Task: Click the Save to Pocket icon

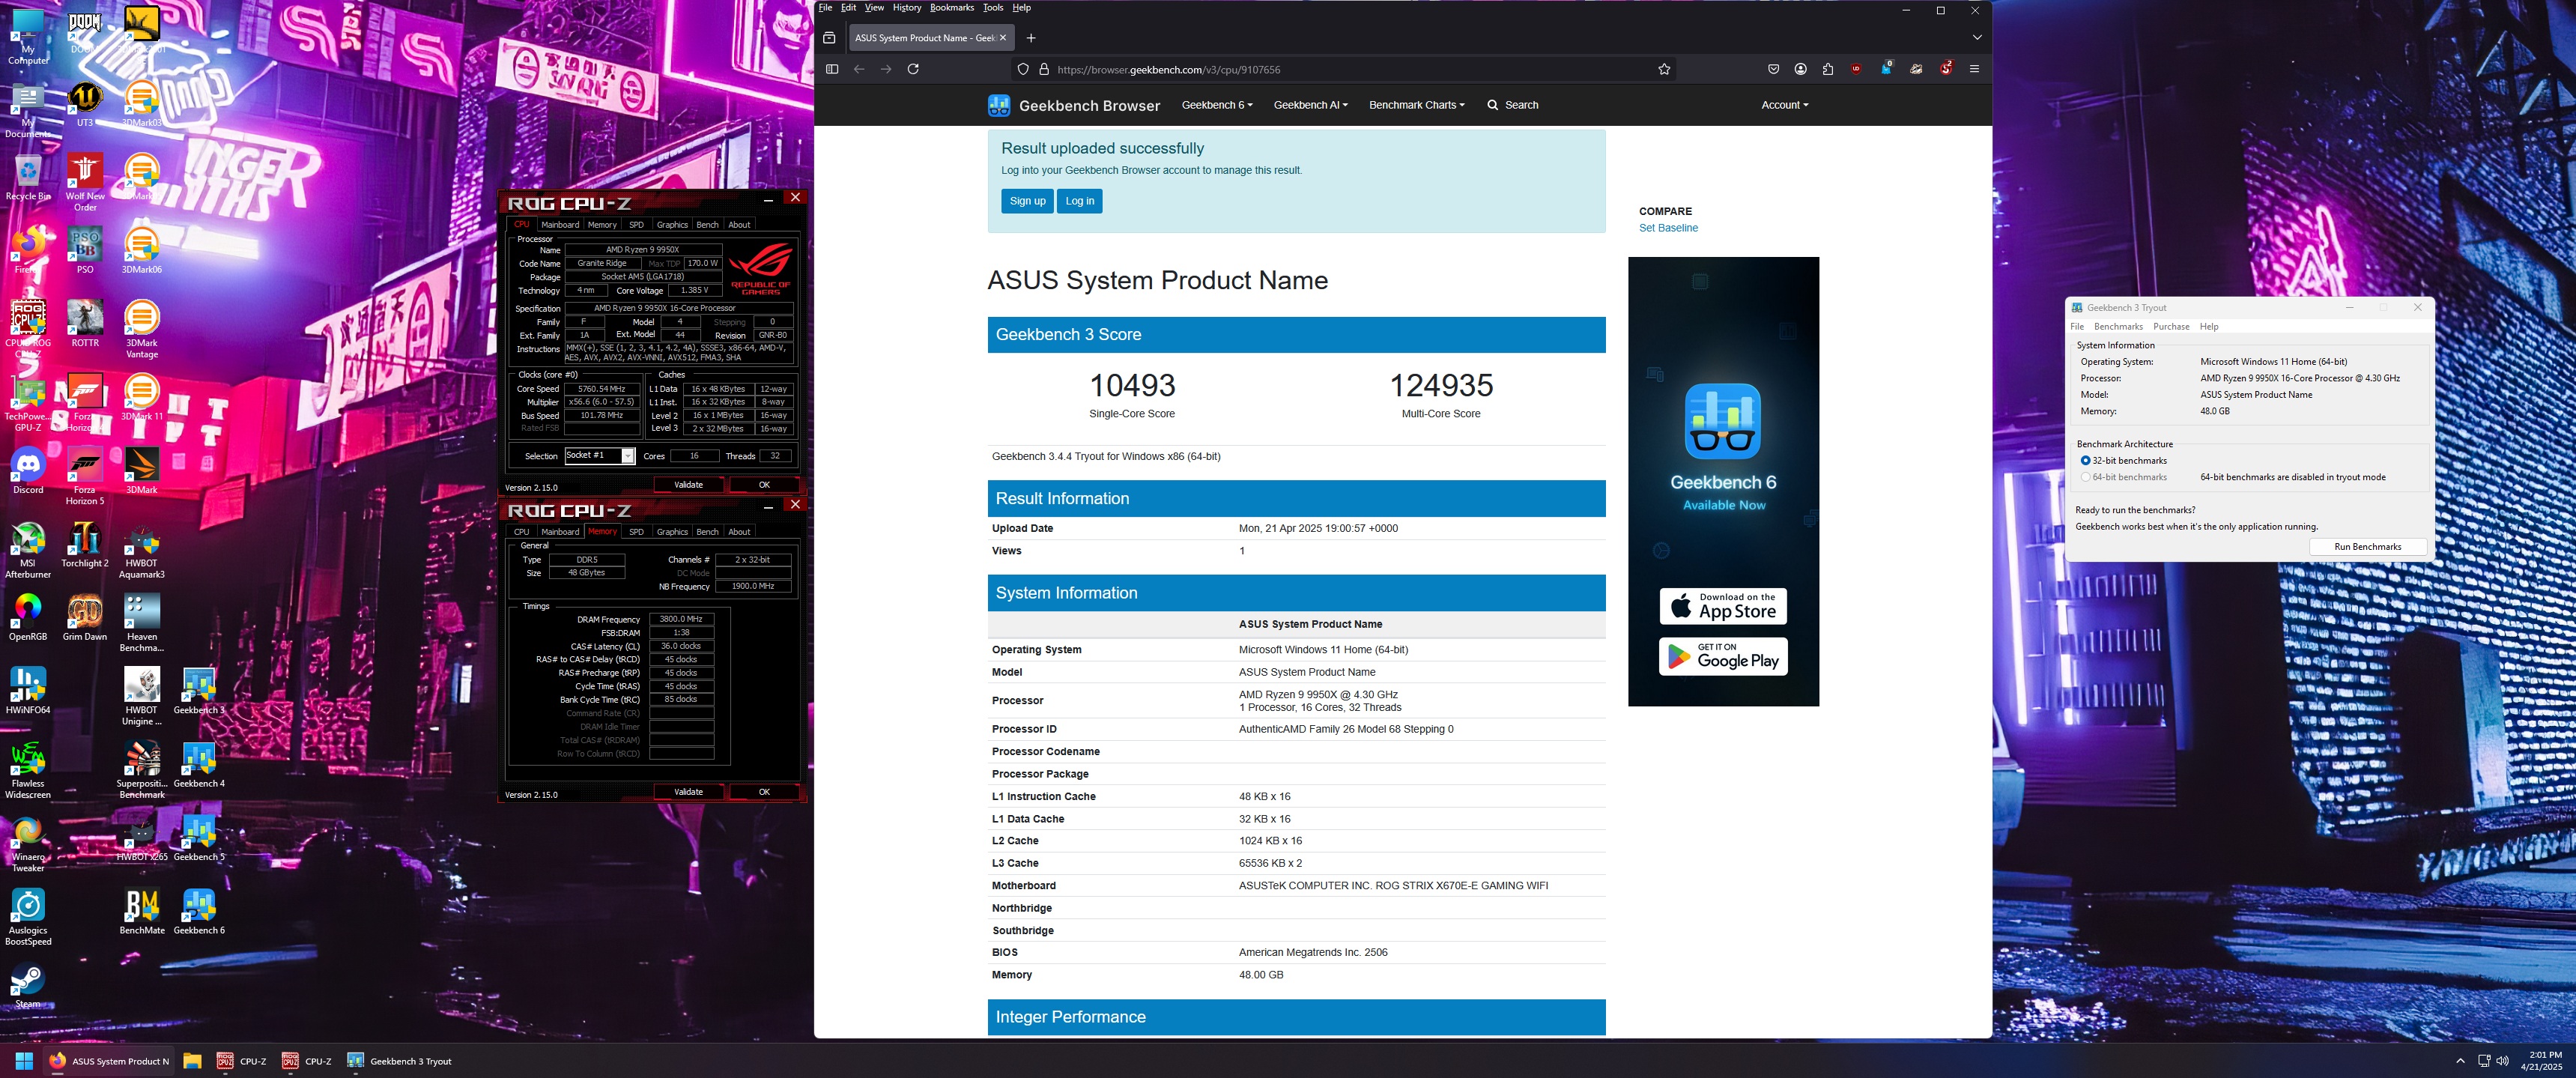Action: tap(1773, 69)
